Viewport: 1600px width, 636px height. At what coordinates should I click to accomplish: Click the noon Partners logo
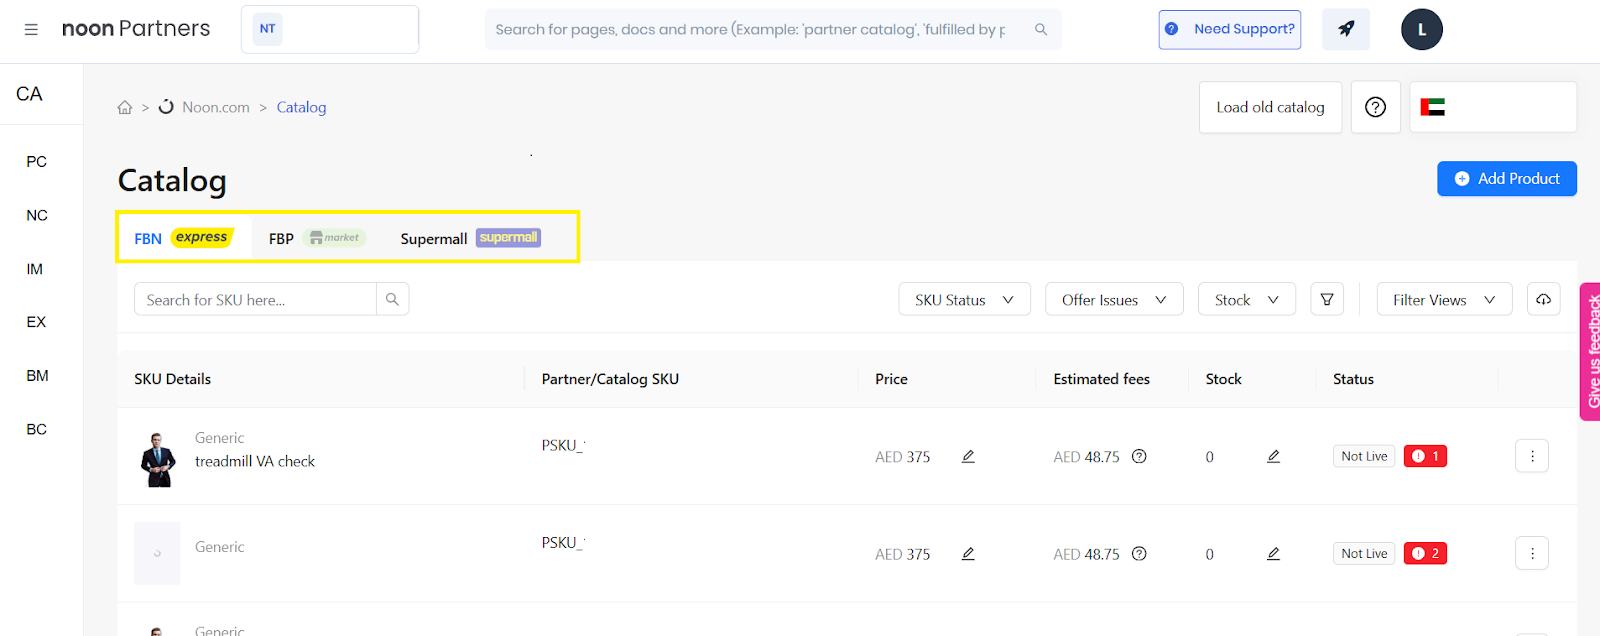tap(136, 29)
